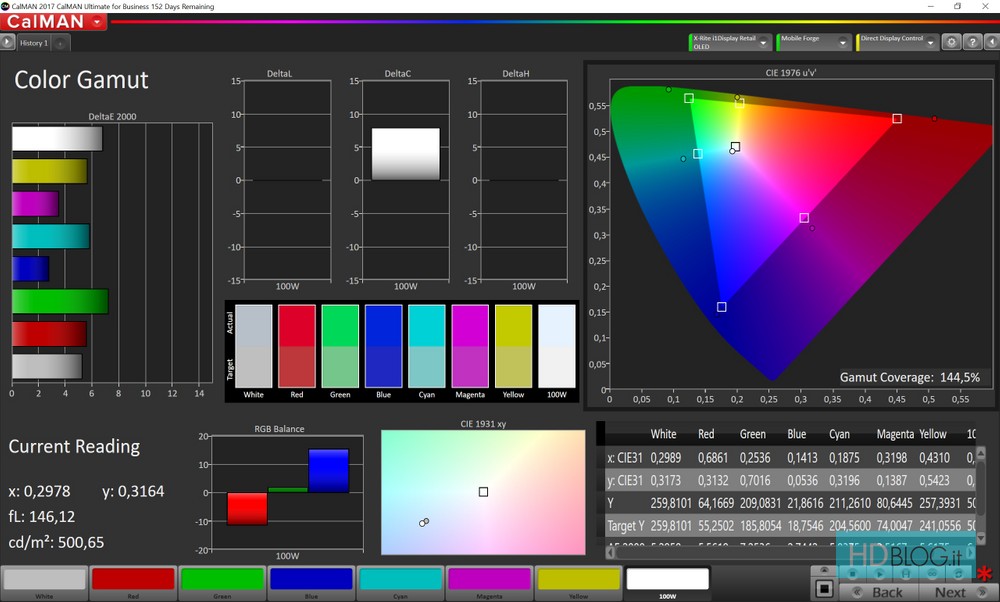Open the settings gear
1000x602 pixels.
pyautogui.click(x=951, y=42)
